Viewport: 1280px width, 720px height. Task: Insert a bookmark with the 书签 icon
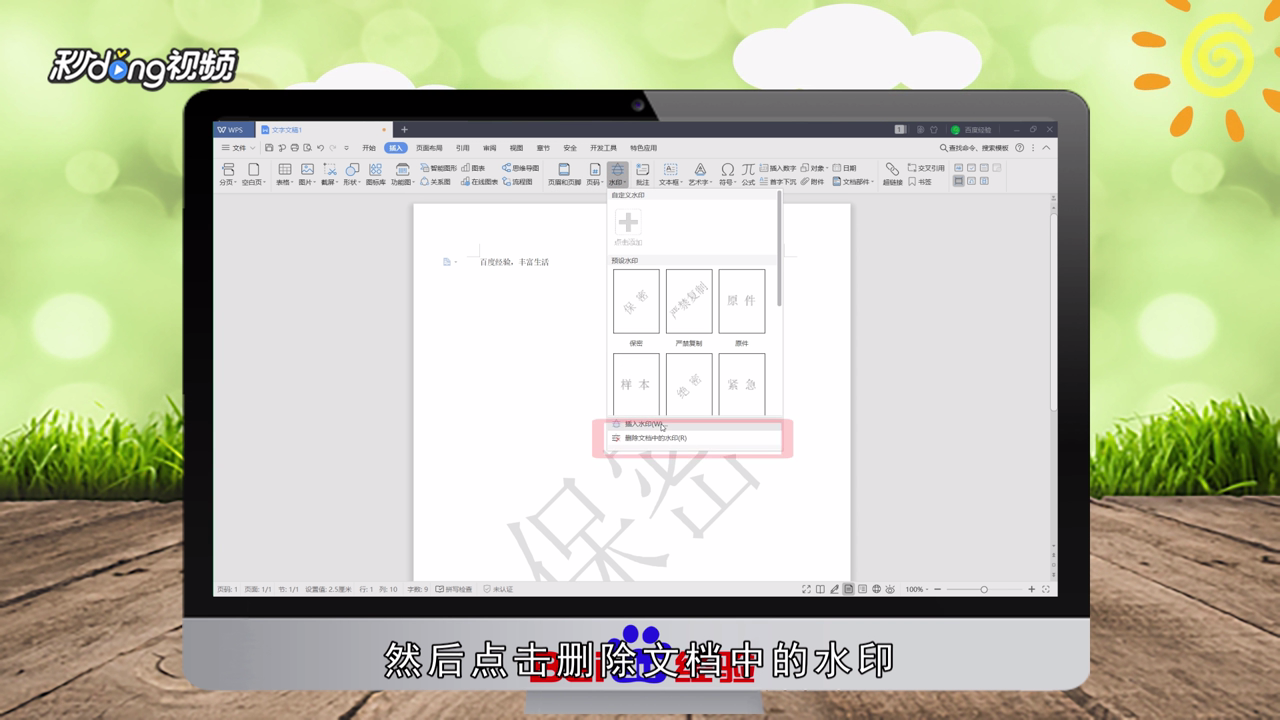(921, 181)
